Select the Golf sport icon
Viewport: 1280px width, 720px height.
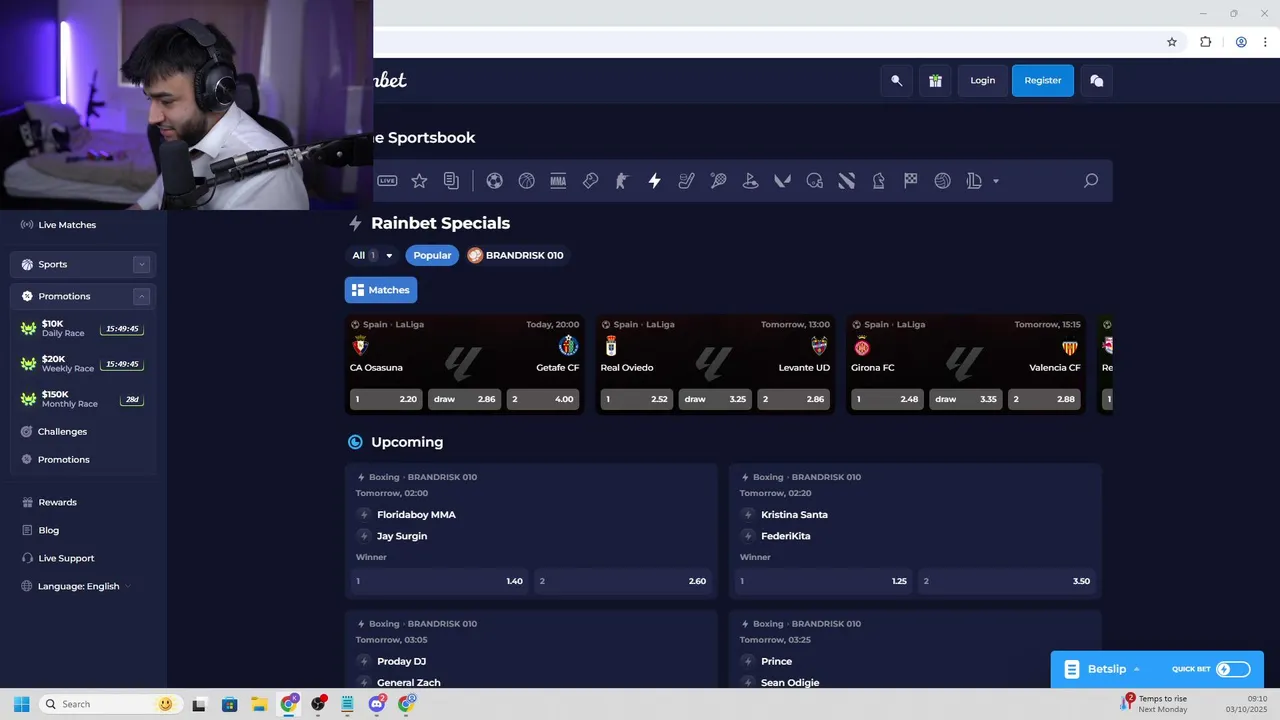coord(750,181)
